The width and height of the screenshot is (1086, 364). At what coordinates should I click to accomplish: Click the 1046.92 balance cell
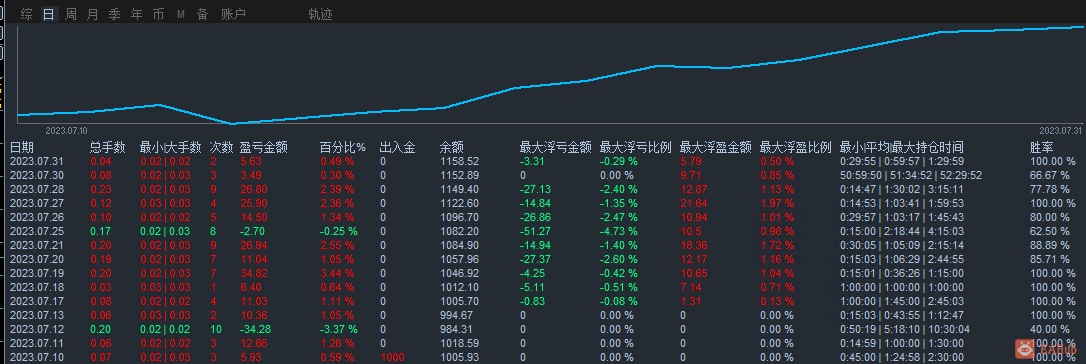[x=460, y=273]
